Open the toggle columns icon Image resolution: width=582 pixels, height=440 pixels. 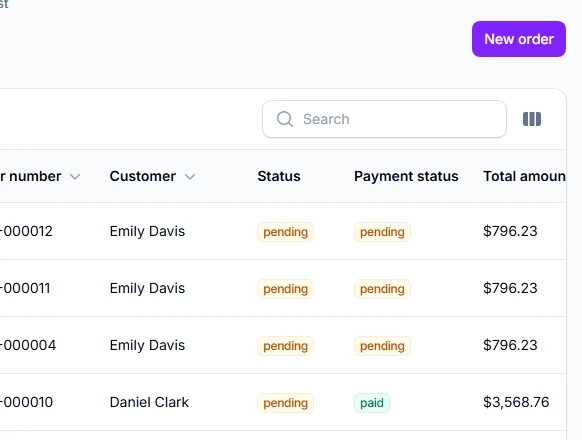tap(532, 119)
